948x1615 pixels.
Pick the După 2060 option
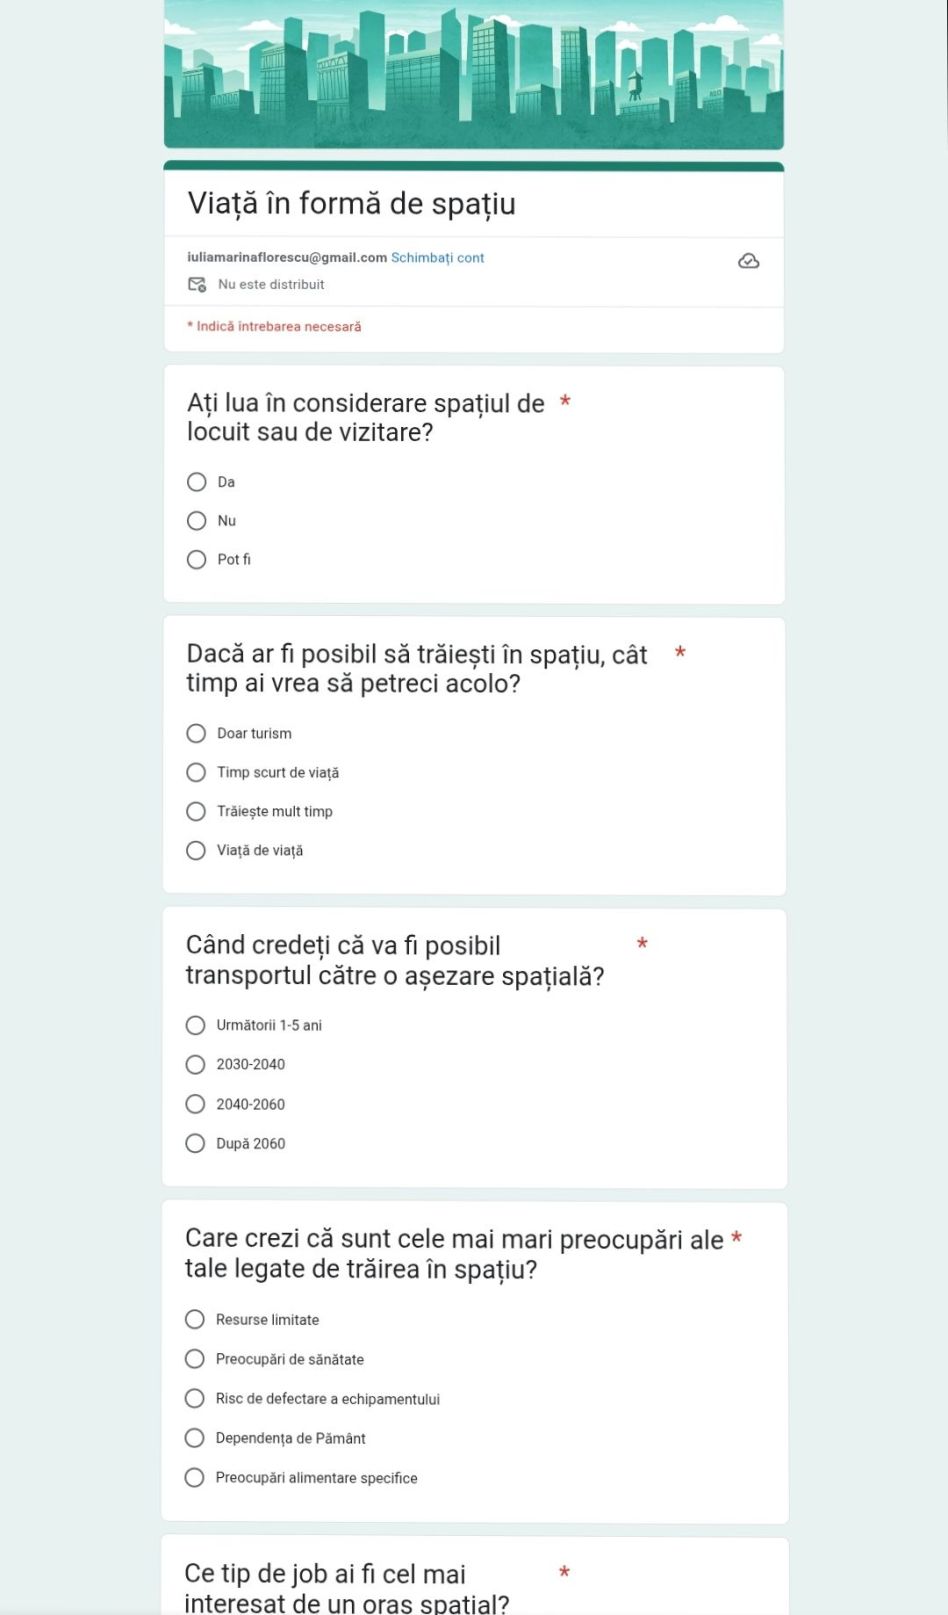[x=196, y=1144]
